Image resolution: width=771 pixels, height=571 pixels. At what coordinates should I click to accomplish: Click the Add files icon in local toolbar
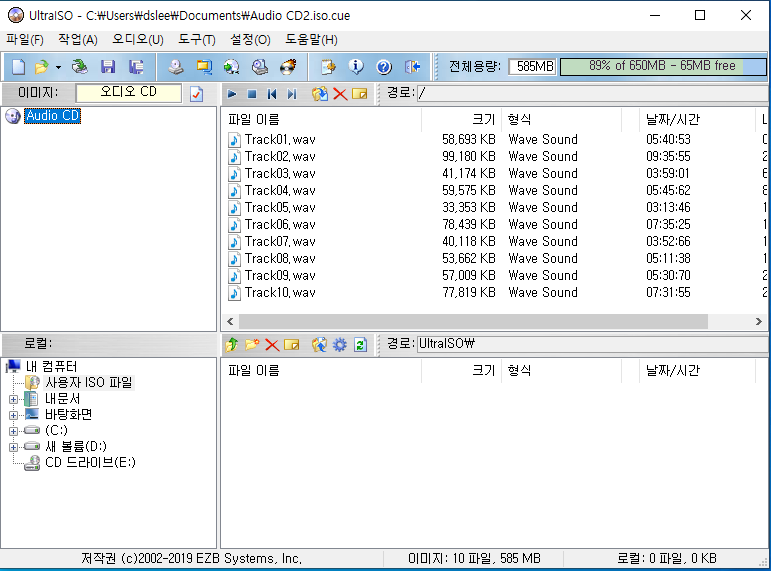pyautogui.click(x=319, y=344)
